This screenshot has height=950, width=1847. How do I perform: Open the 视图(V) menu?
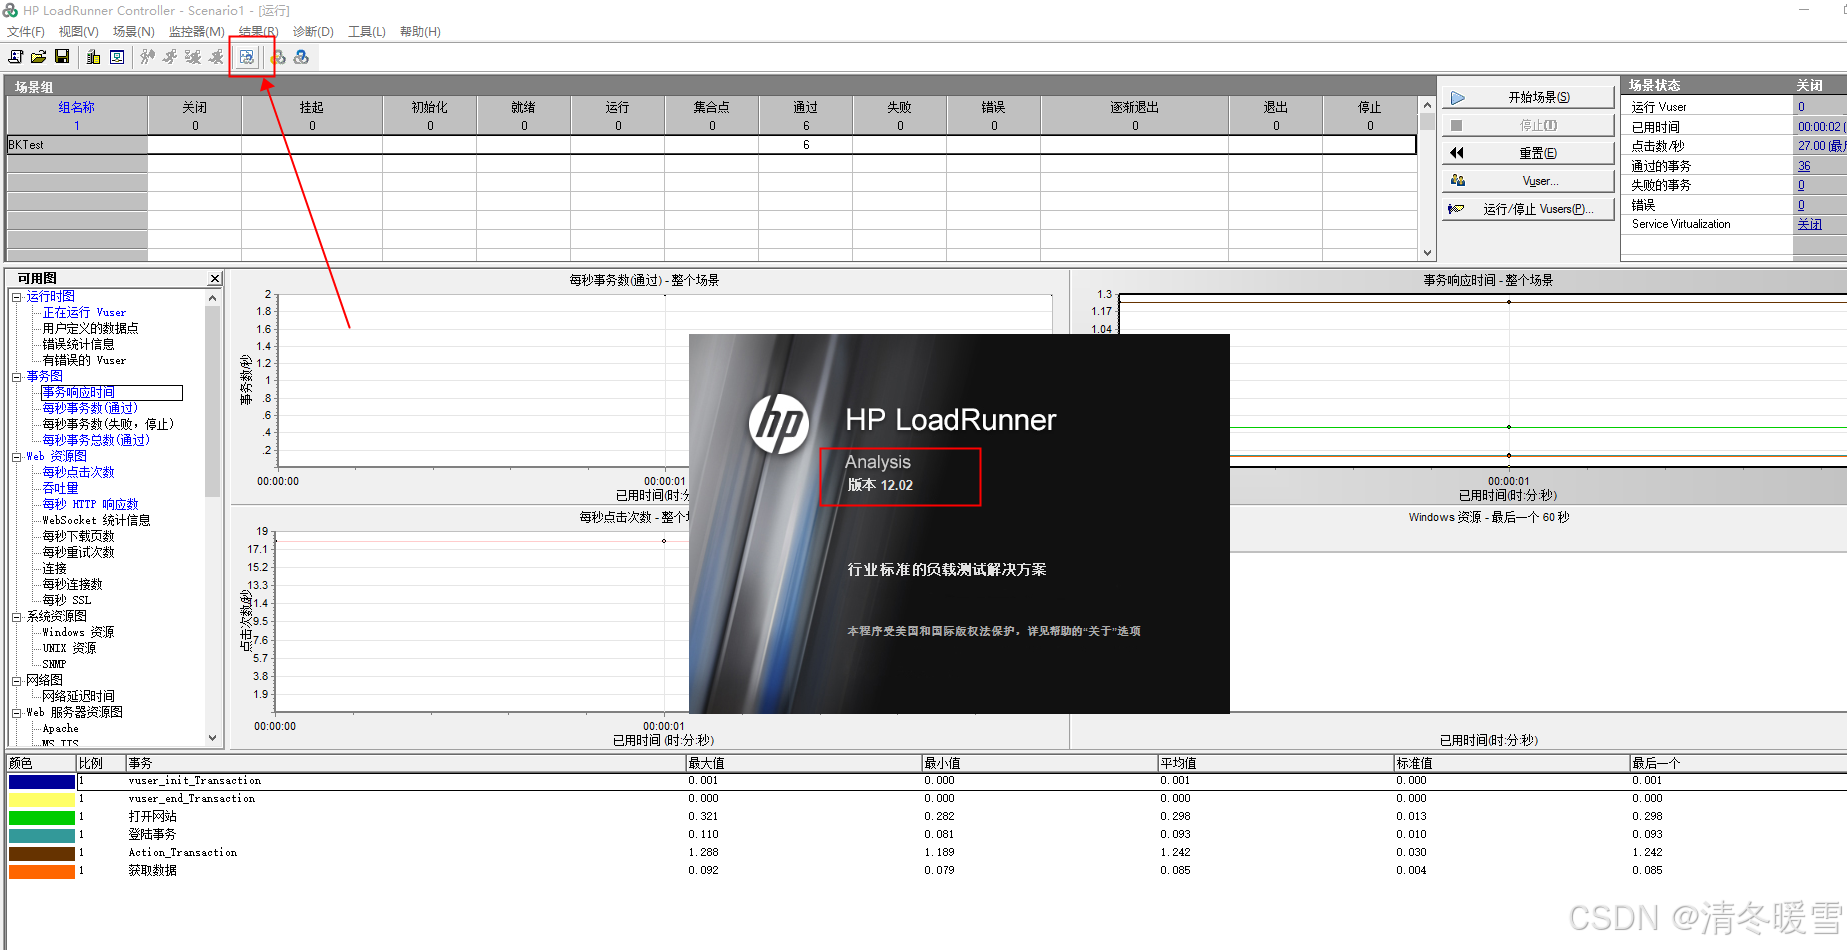pyautogui.click(x=79, y=32)
